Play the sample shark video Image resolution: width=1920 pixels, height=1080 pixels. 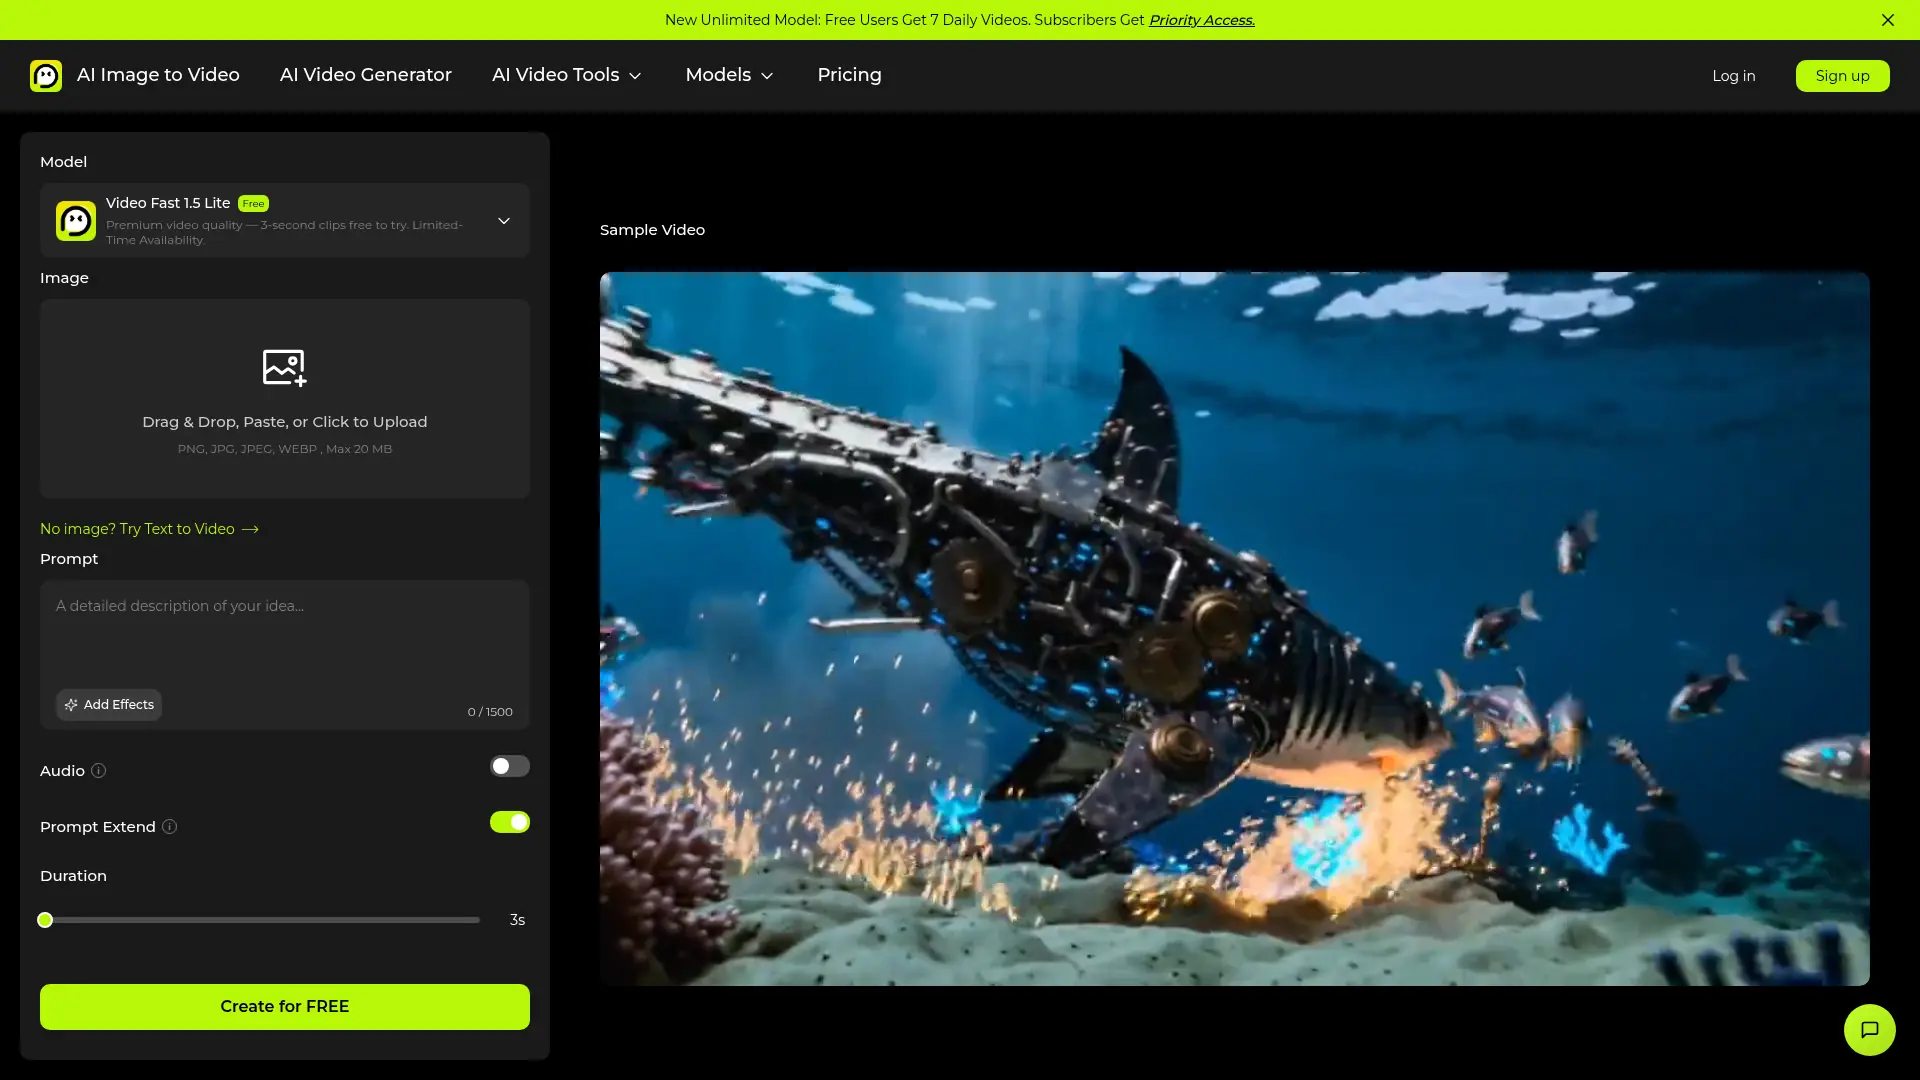click(x=1235, y=629)
